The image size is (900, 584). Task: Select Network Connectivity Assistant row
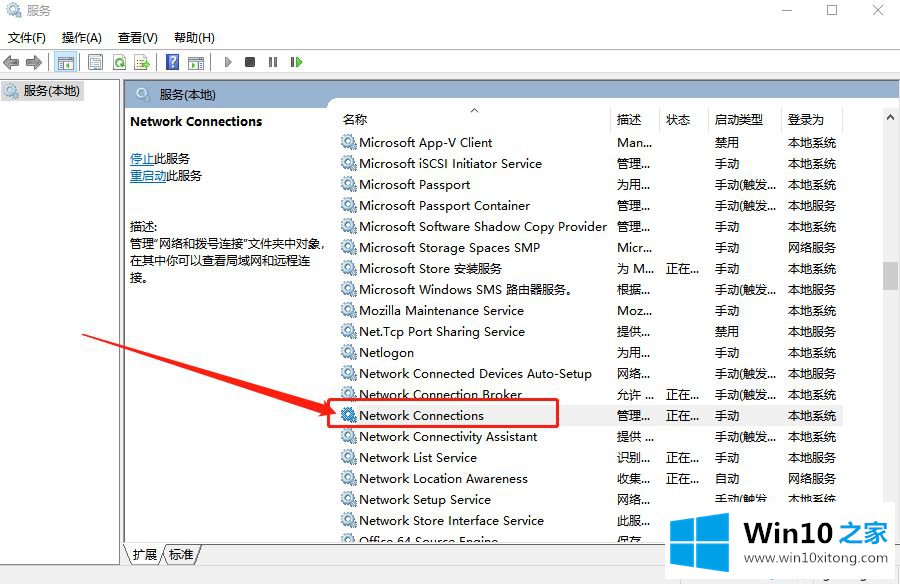click(589, 436)
